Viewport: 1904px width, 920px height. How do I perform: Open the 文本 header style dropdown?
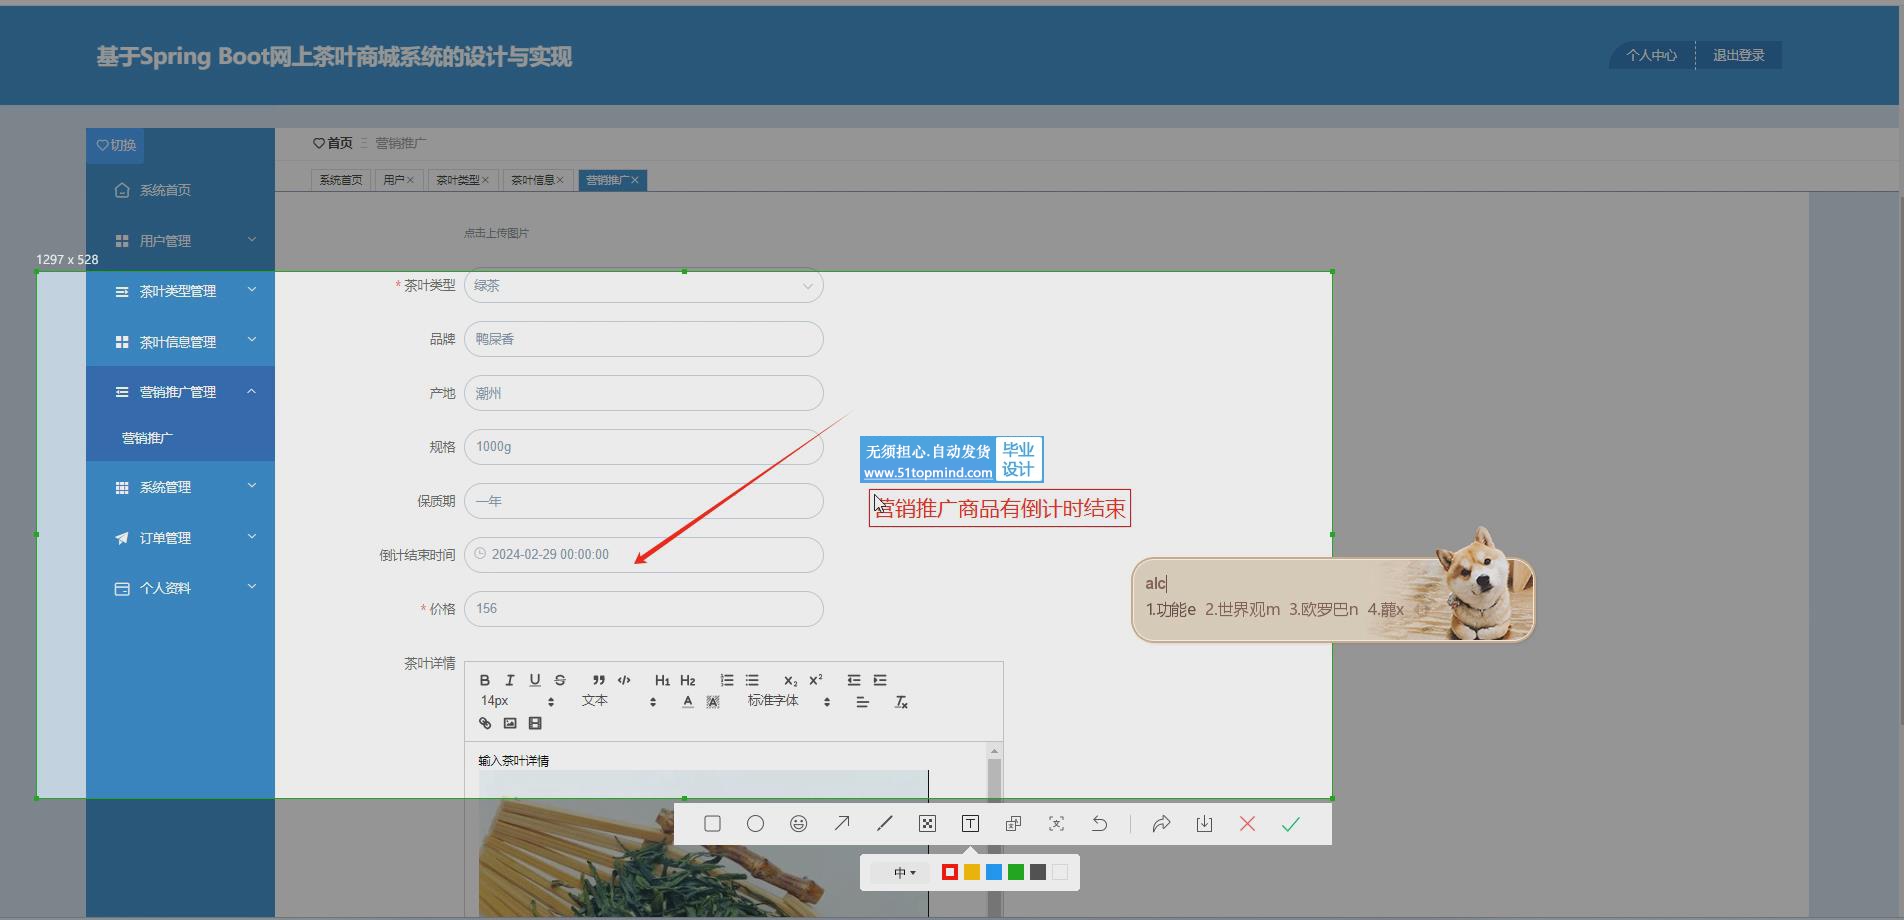[x=619, y=702]
